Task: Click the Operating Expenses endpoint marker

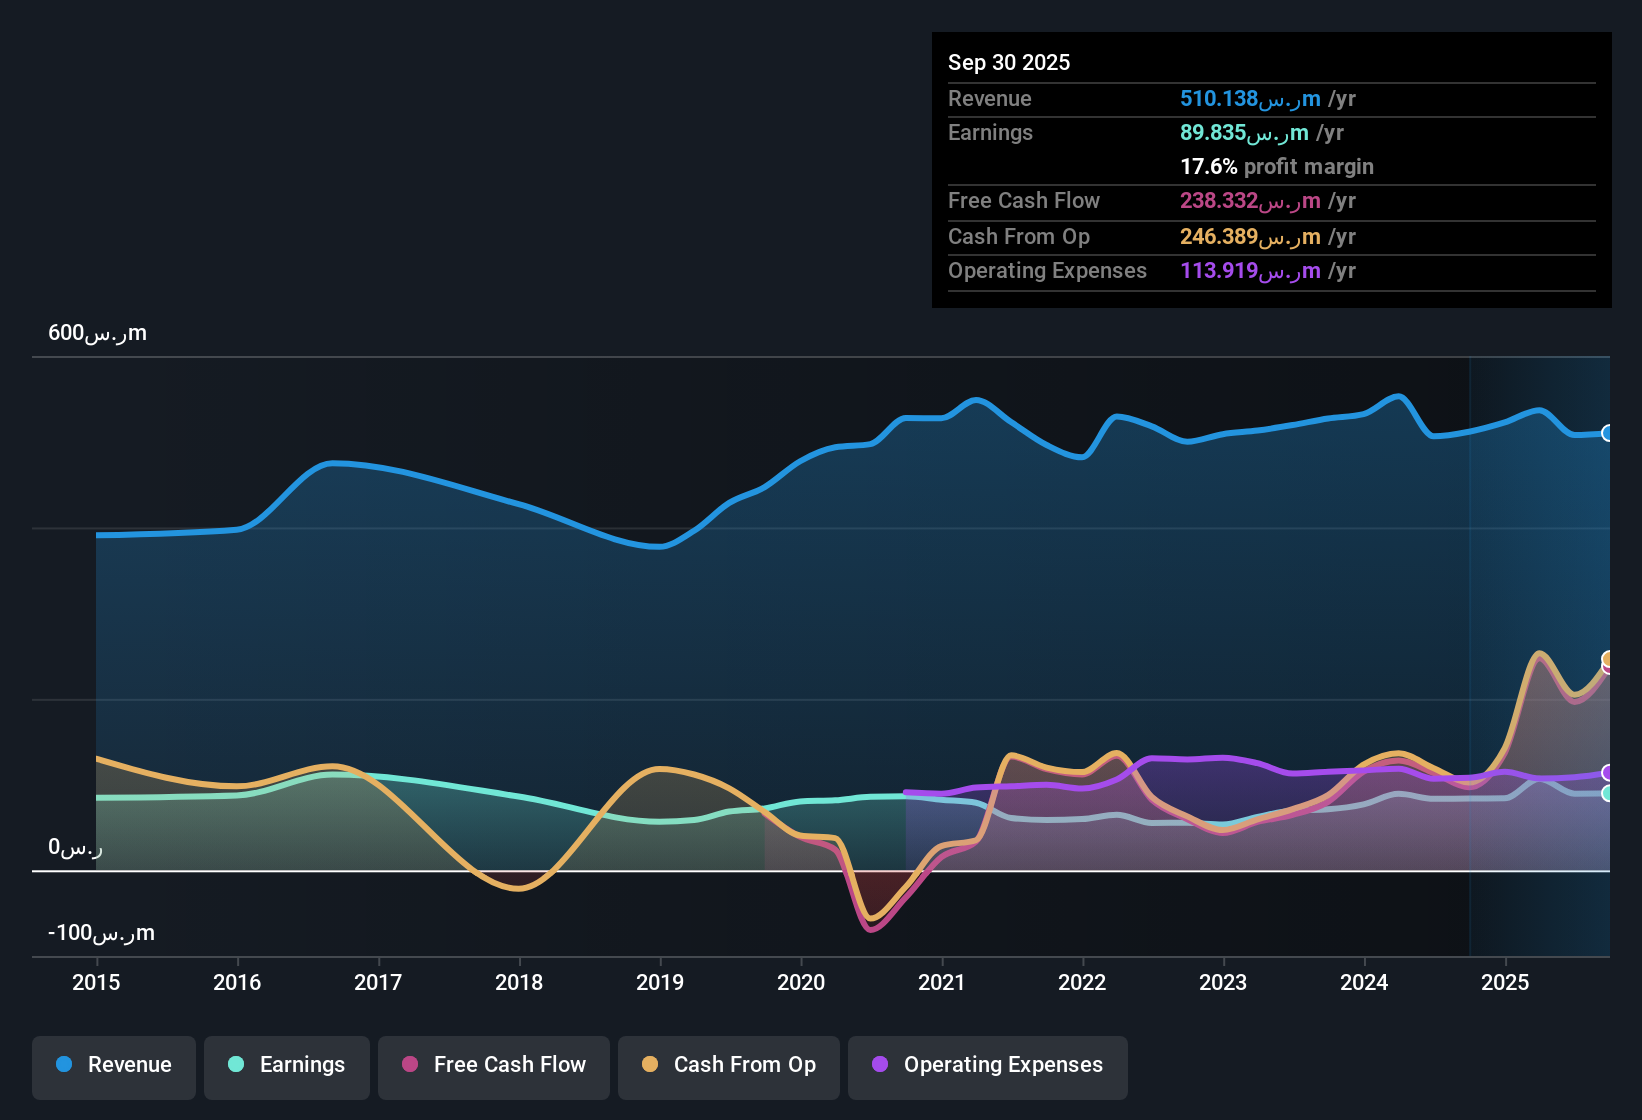Action: [x=1608, y=772]
